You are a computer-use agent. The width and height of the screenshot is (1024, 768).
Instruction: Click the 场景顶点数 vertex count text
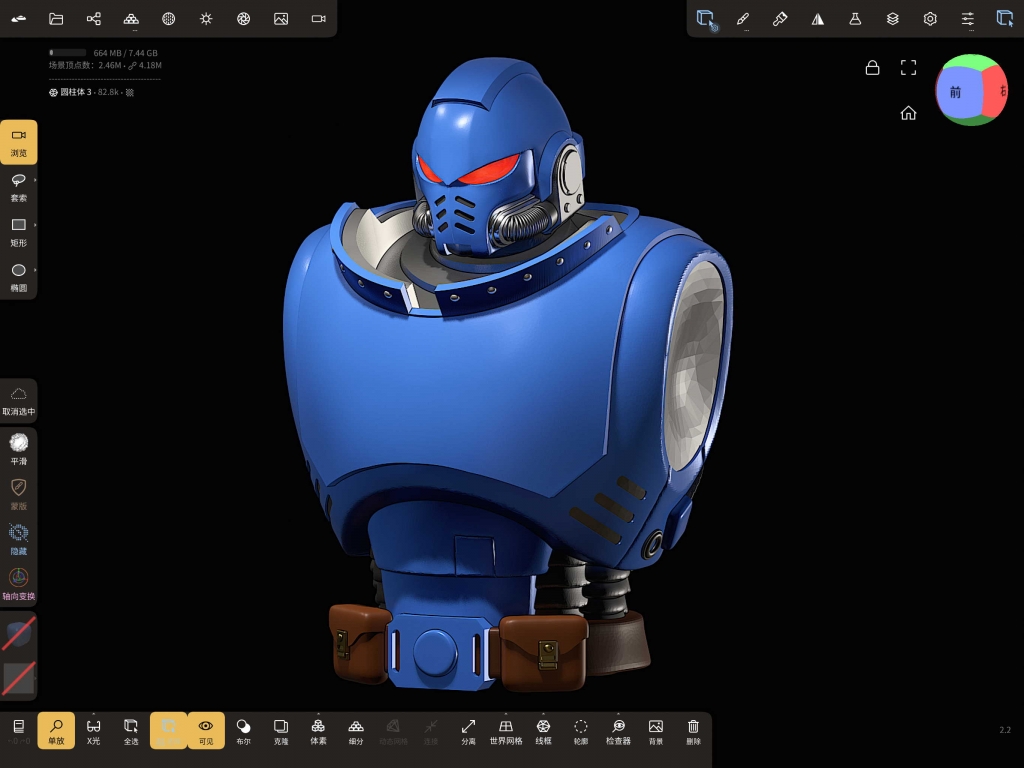tap(104, 65)
